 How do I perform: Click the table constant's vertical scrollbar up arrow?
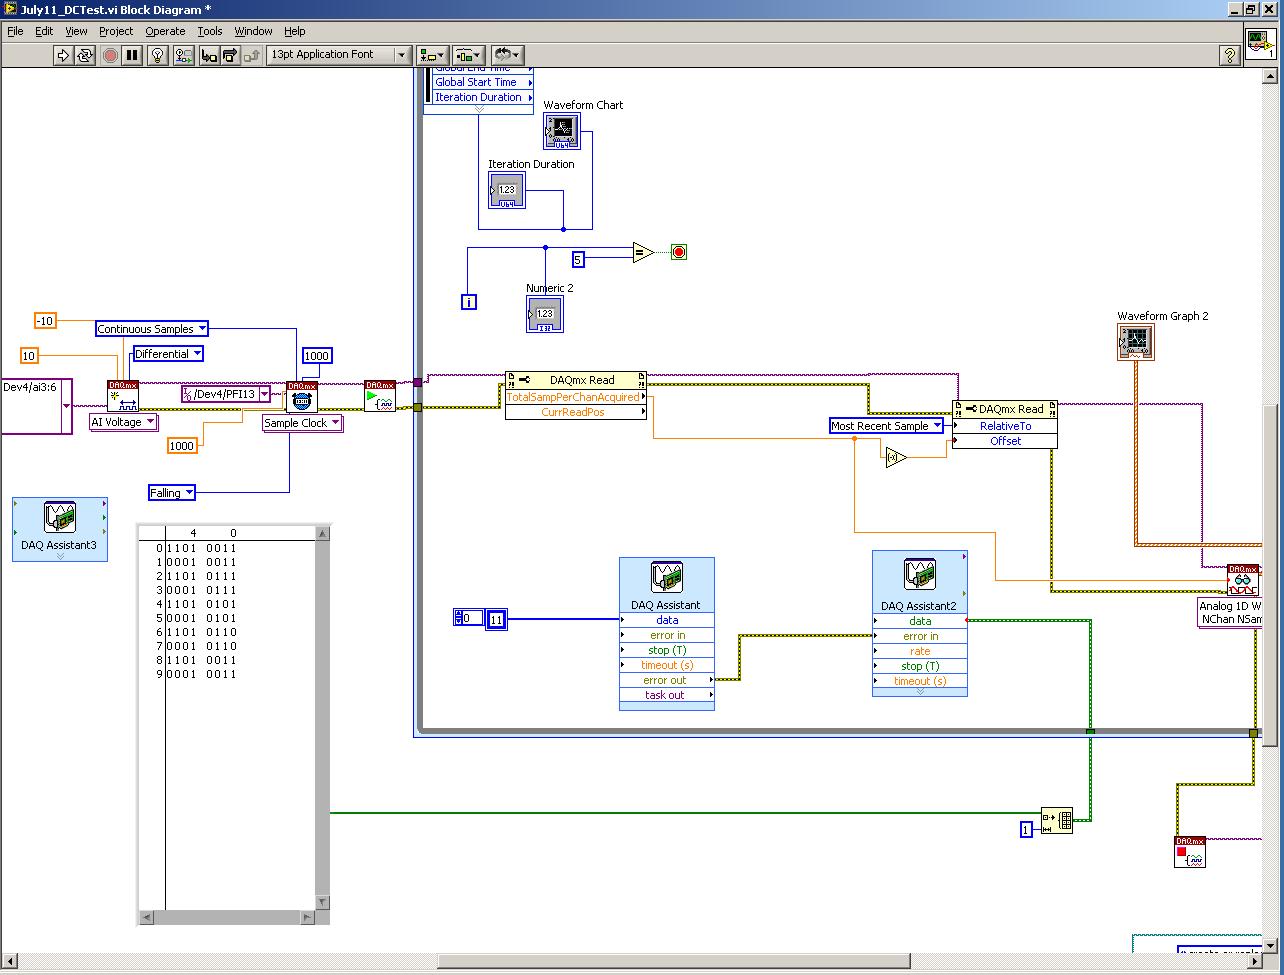point(322,535)
